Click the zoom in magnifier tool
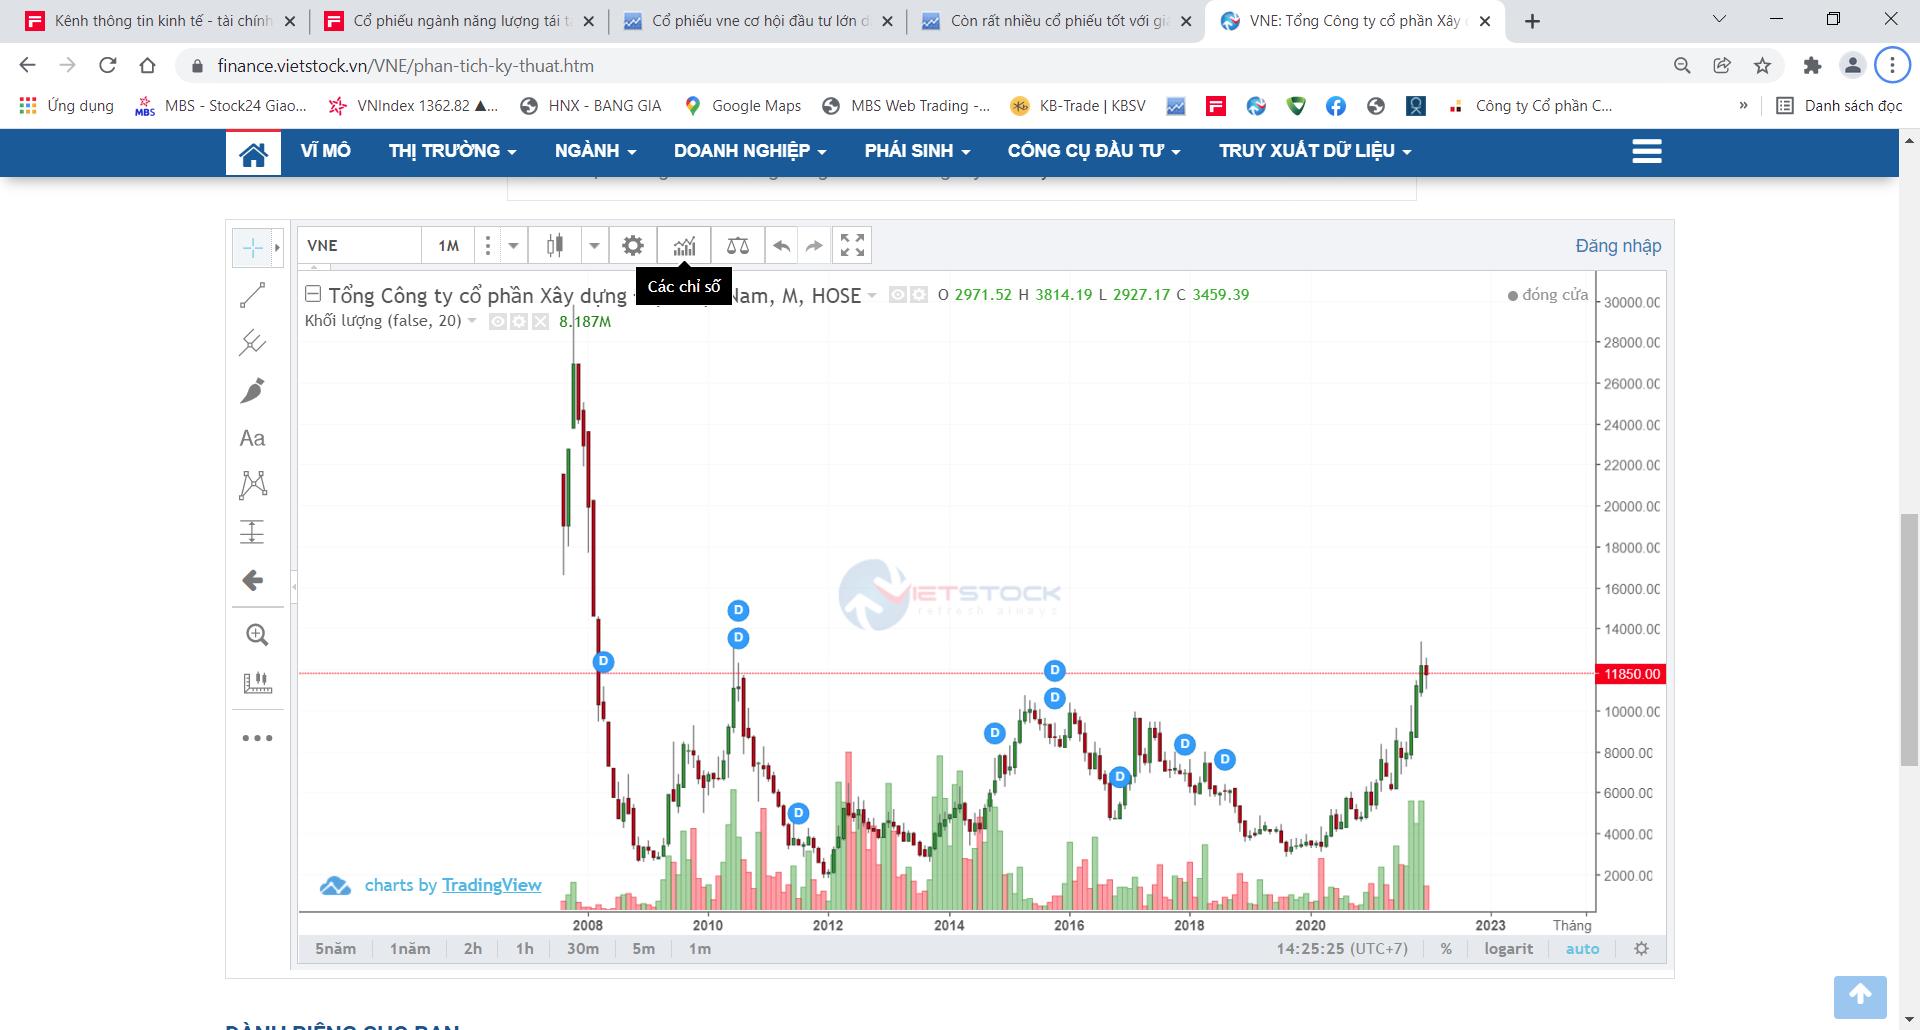Screen dimensions: 1920x1030 click(x=257, y=635)
